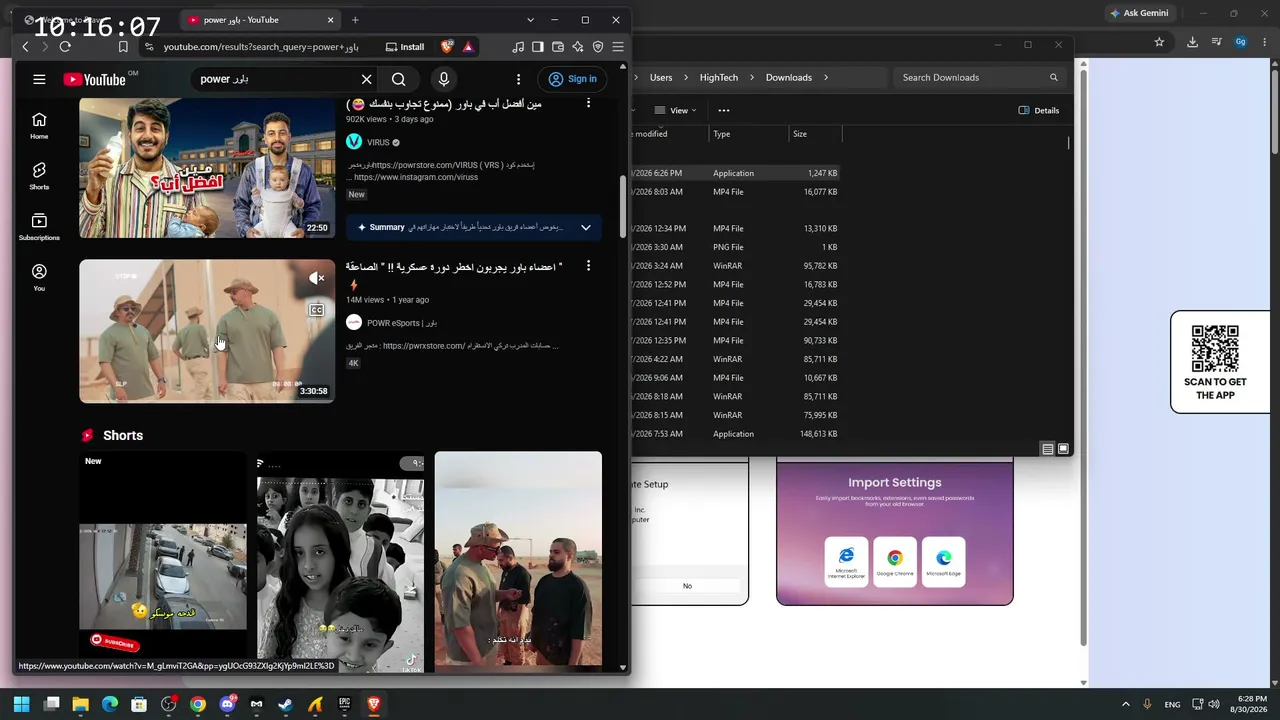Open the Windows Start menu

click(21, 704)
